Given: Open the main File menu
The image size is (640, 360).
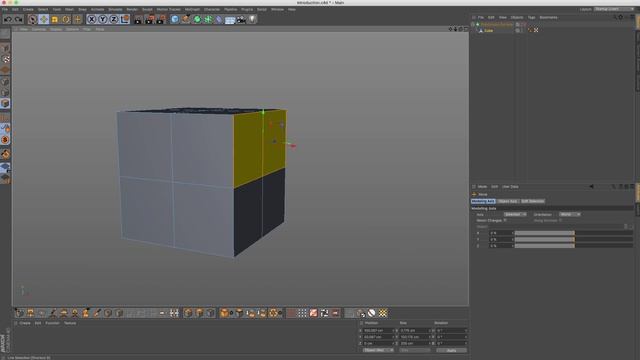Looking at the screenshot, I should point(5,9).
